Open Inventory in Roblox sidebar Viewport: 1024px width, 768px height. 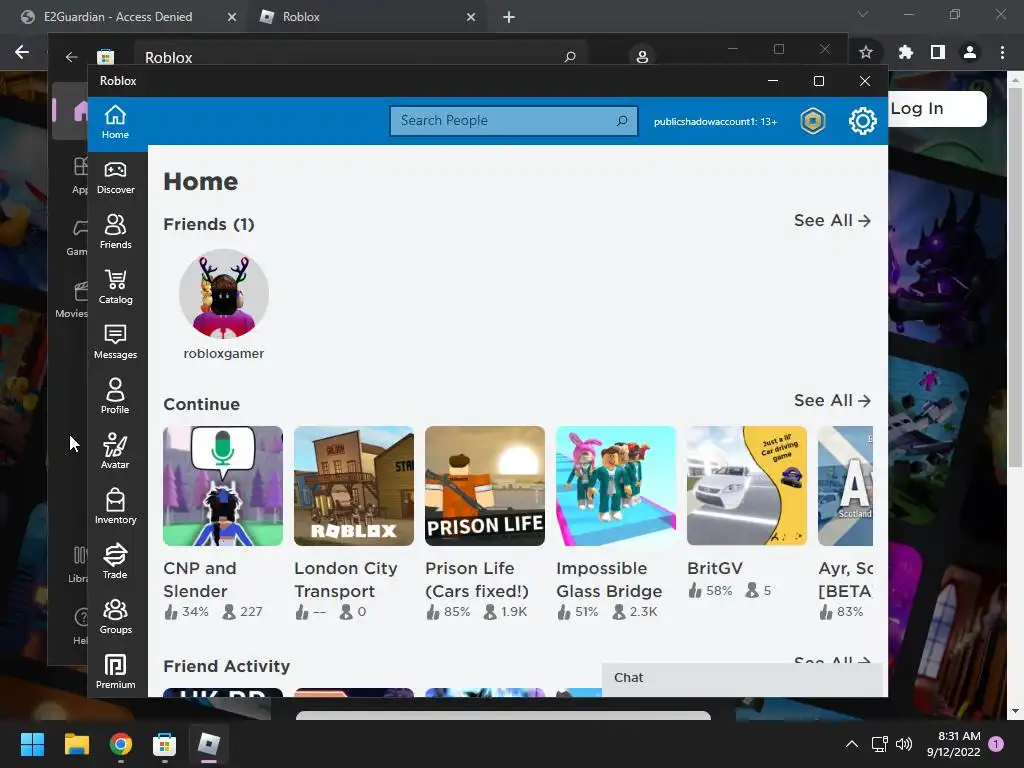116,507
